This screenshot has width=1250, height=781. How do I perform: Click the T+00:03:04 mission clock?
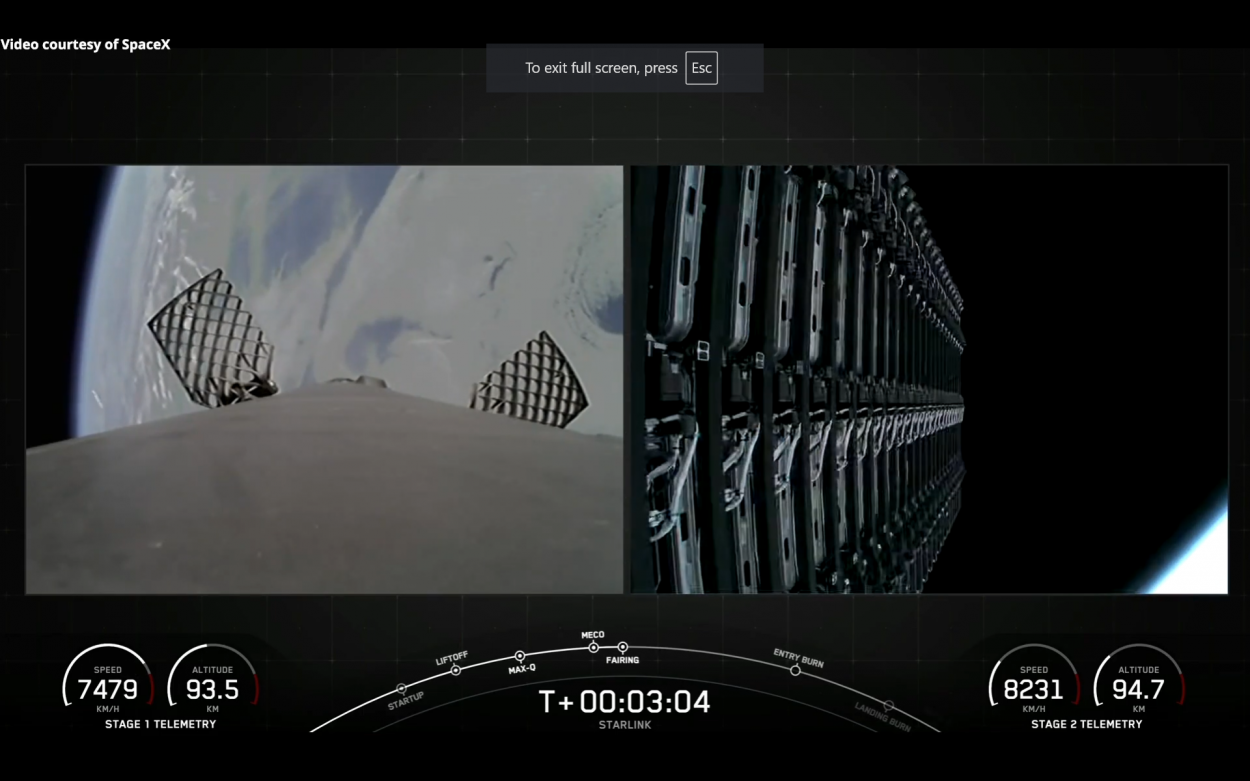pyautogui.click(x=624, y=702)
